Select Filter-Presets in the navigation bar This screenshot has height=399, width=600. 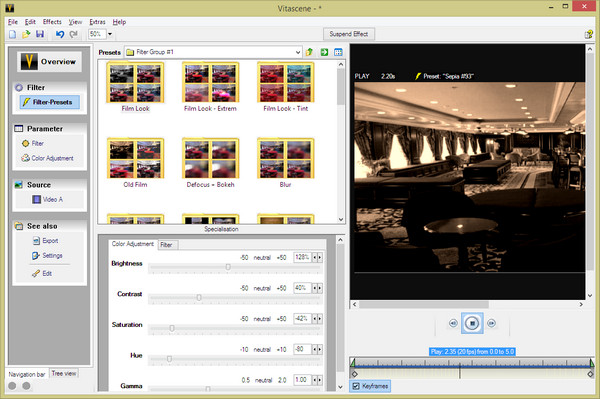(50, 102)
